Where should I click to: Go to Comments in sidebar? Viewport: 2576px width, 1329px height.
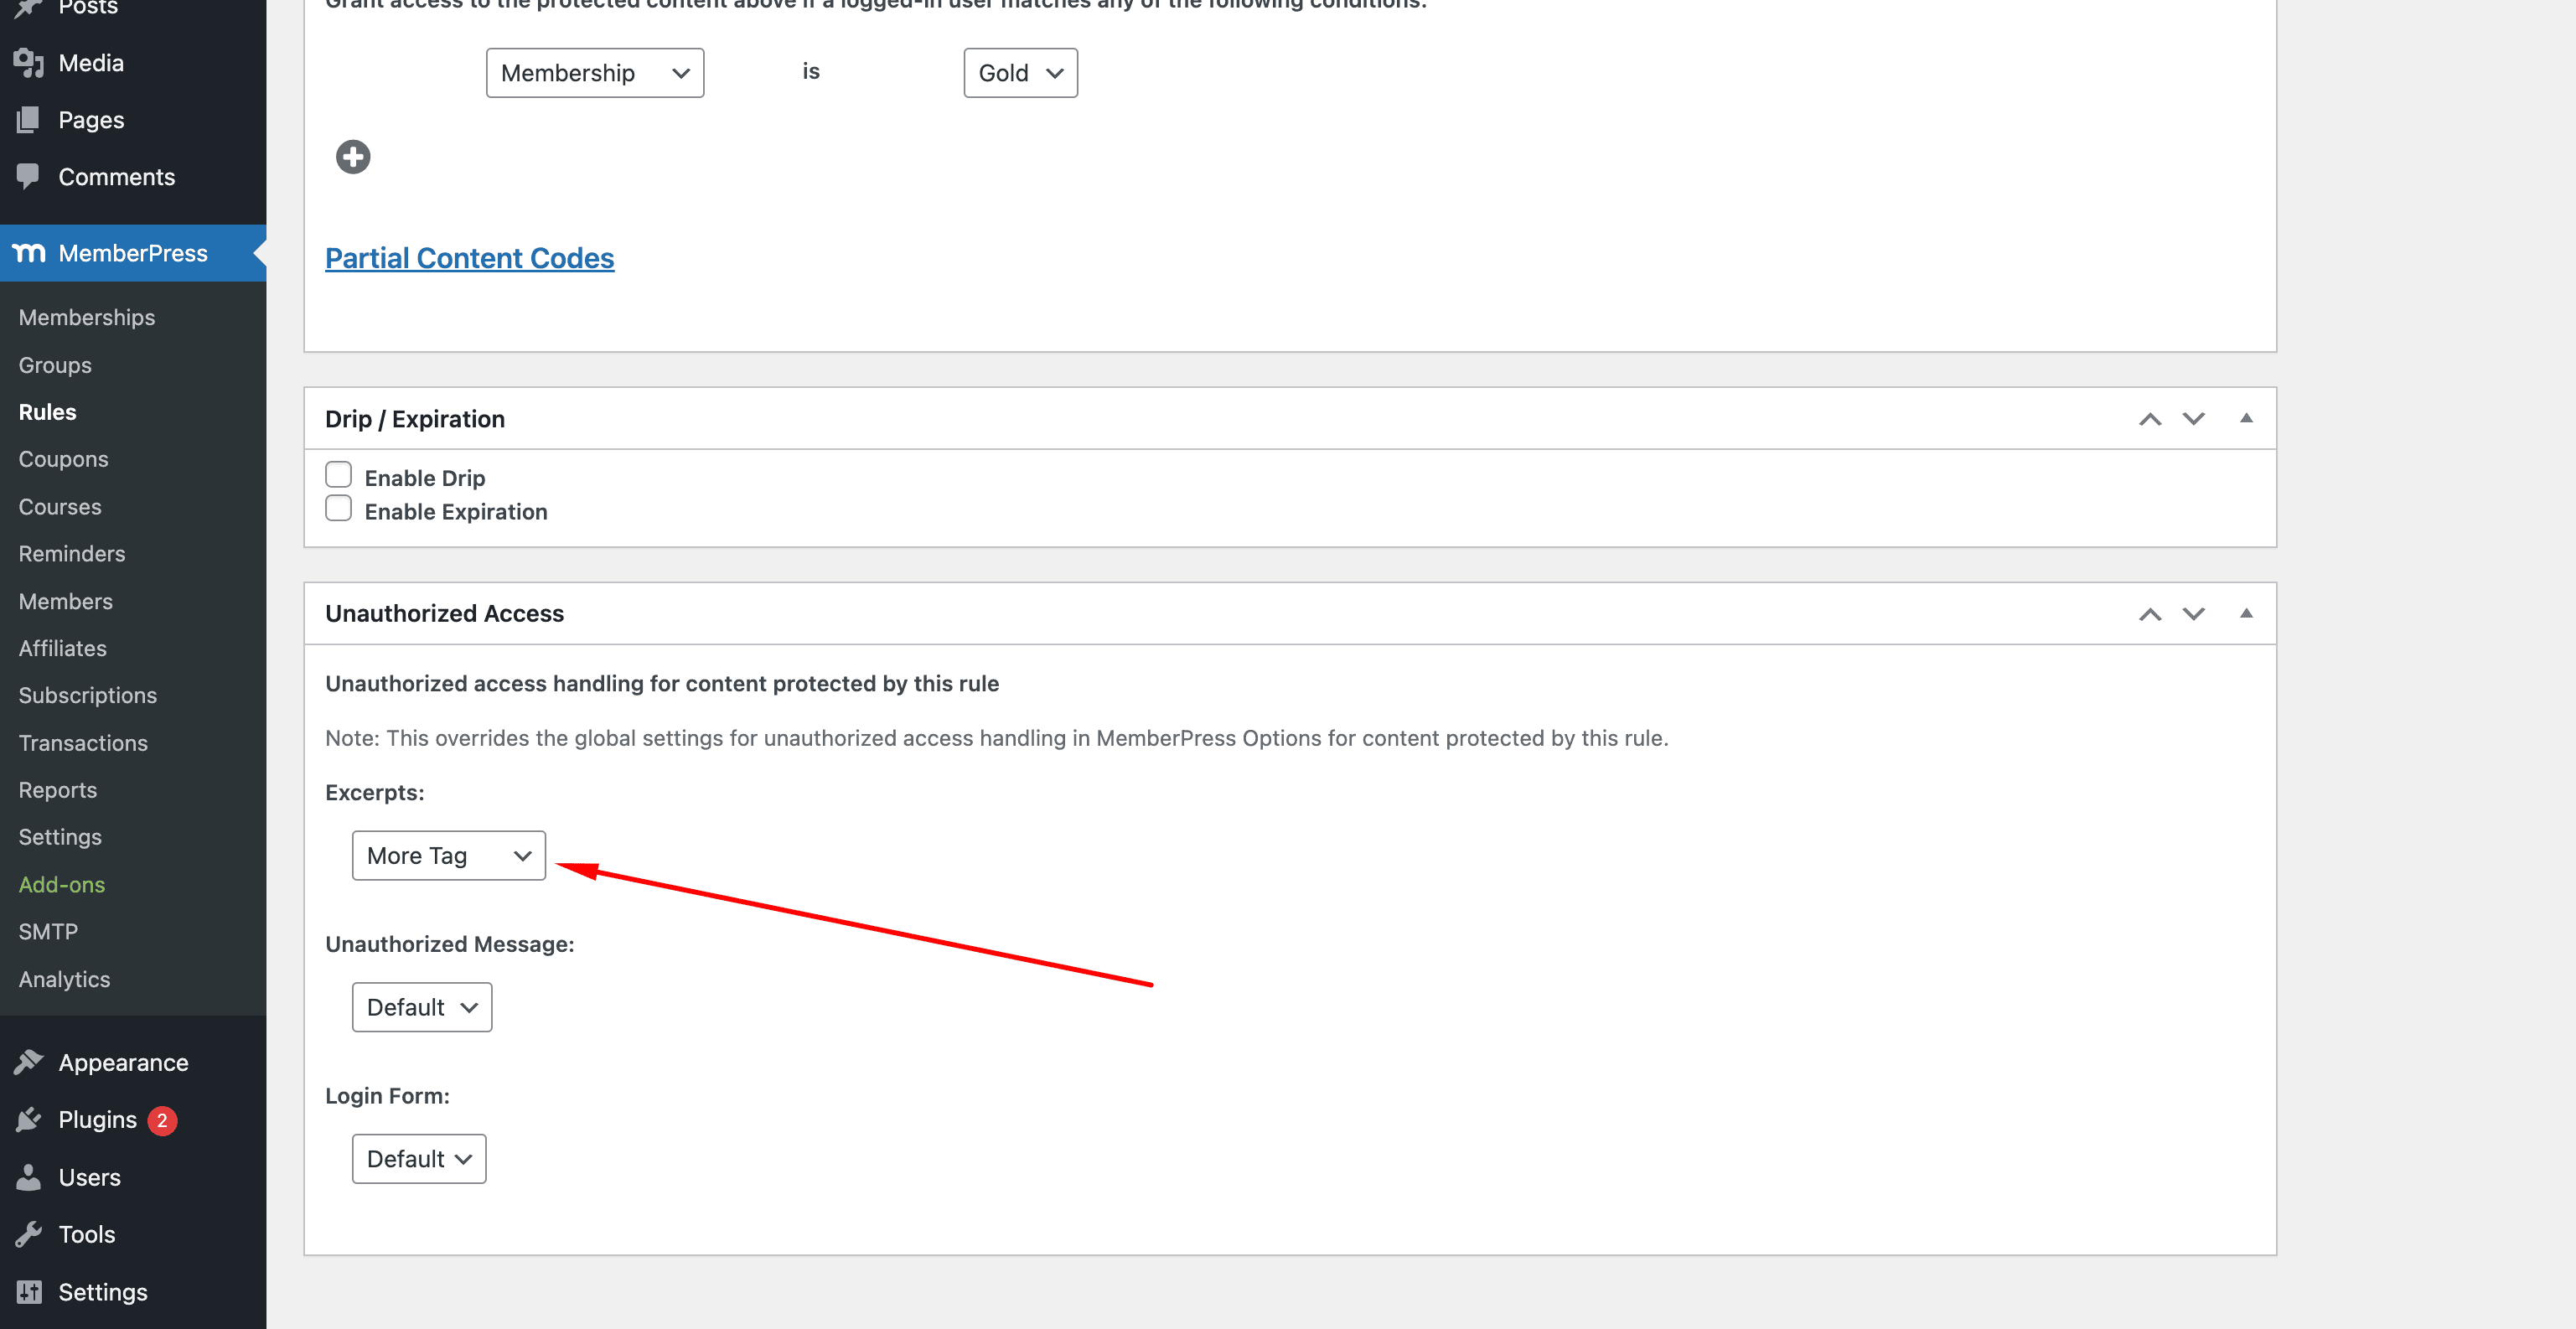tap(117, 177)
